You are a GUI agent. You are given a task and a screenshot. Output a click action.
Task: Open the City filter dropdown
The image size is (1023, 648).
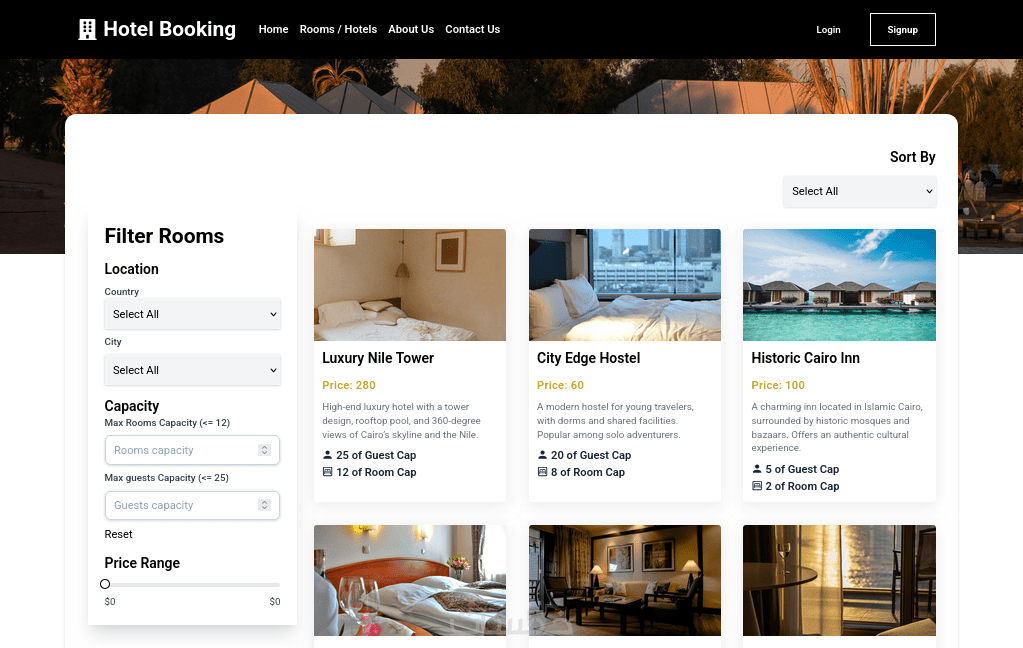[192, 370]
